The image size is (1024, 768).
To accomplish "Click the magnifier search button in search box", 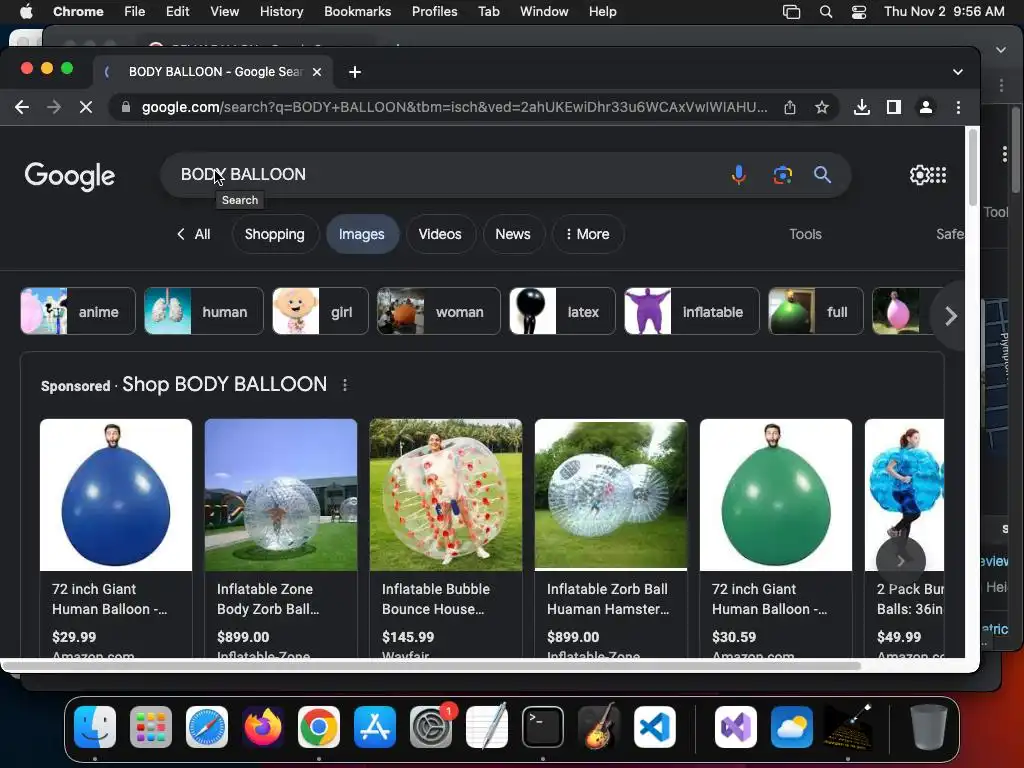I will coord(822,174).
